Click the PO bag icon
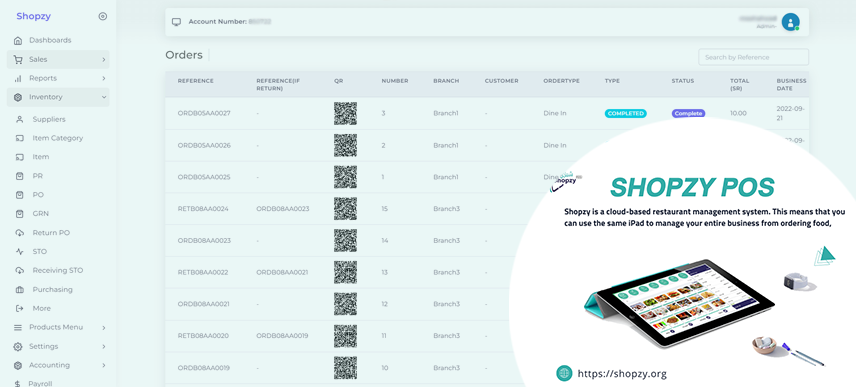 pos(20,195)
